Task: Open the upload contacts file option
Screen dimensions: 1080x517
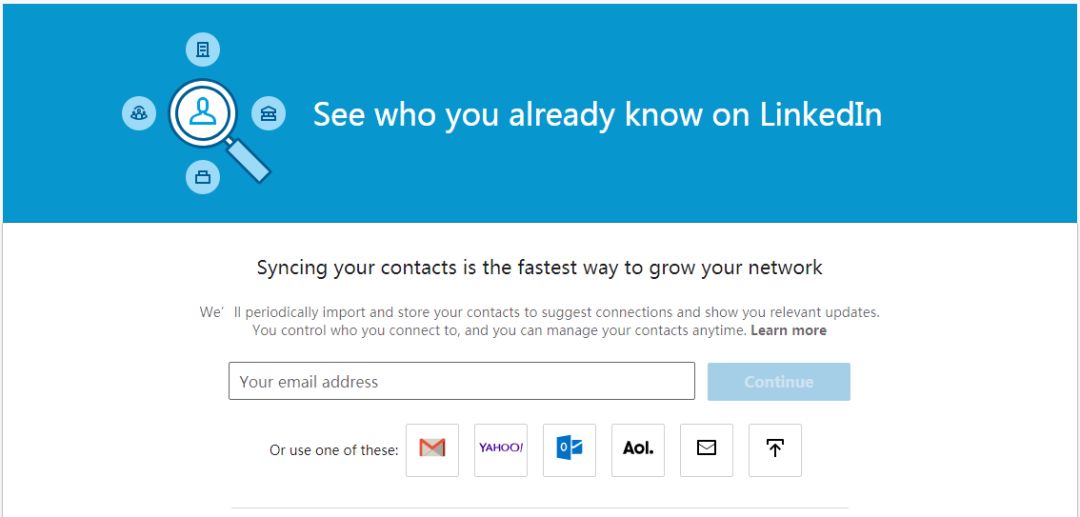Action: tap(775, 450)
